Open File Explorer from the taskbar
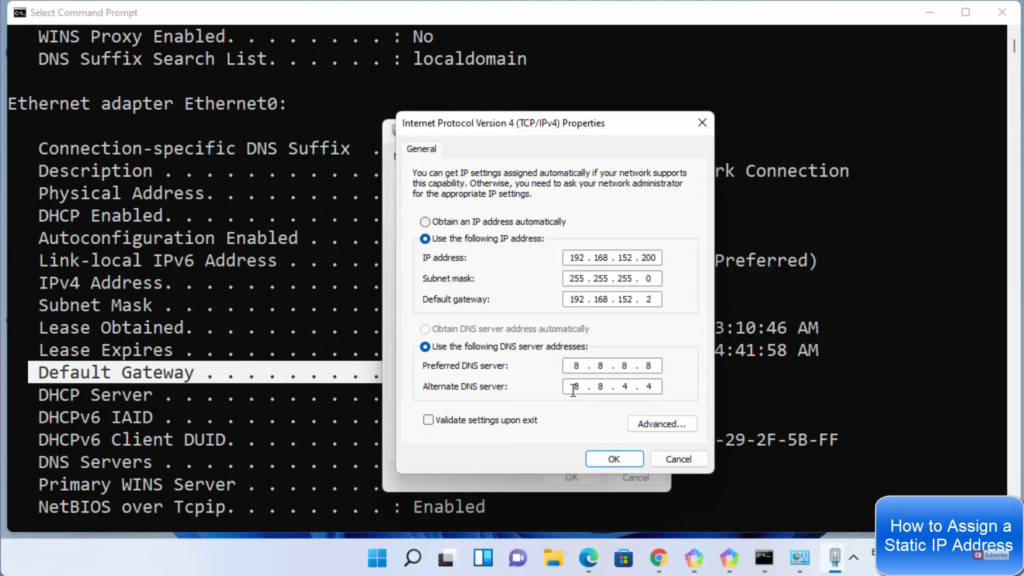 coord(553,558)
